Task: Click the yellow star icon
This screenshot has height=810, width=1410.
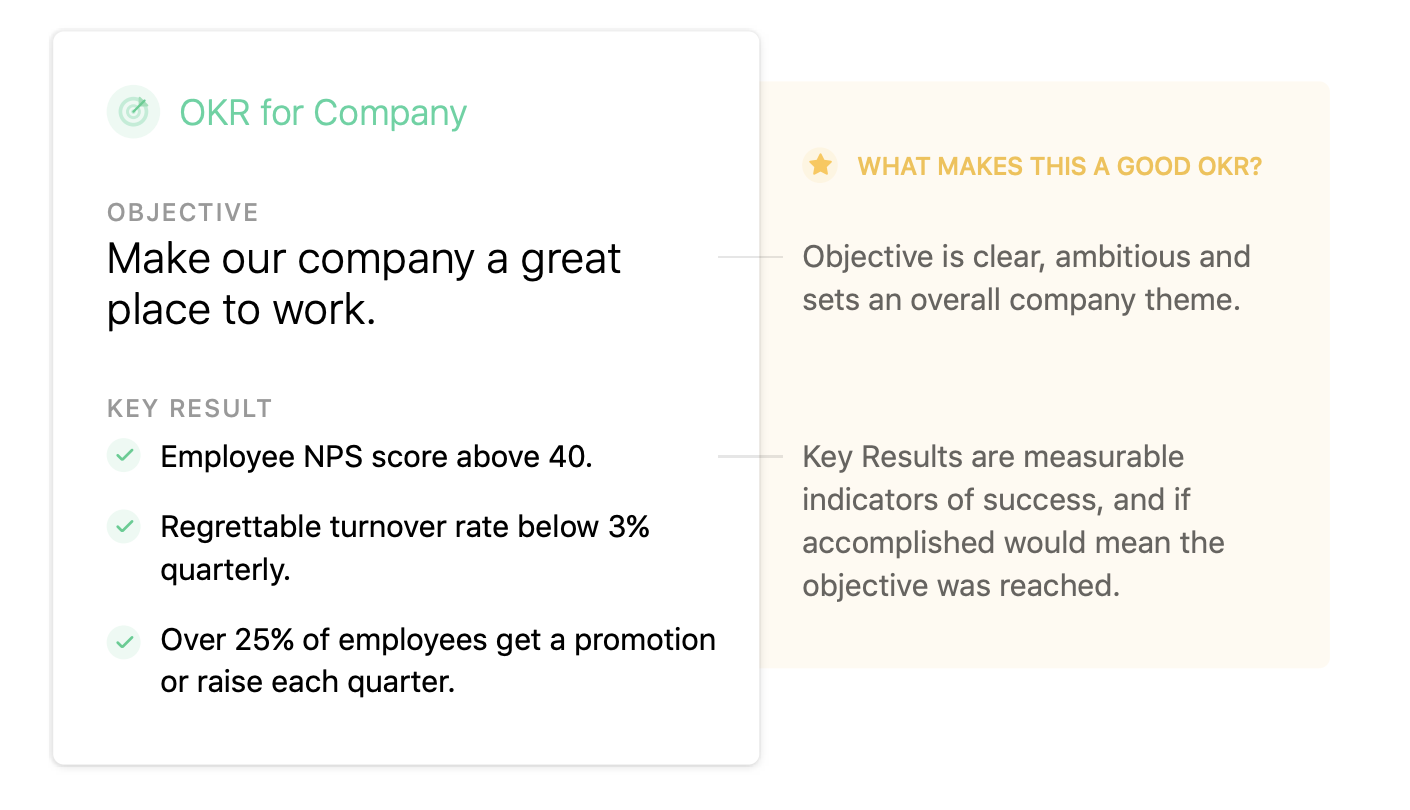Action: coord(820,165)
